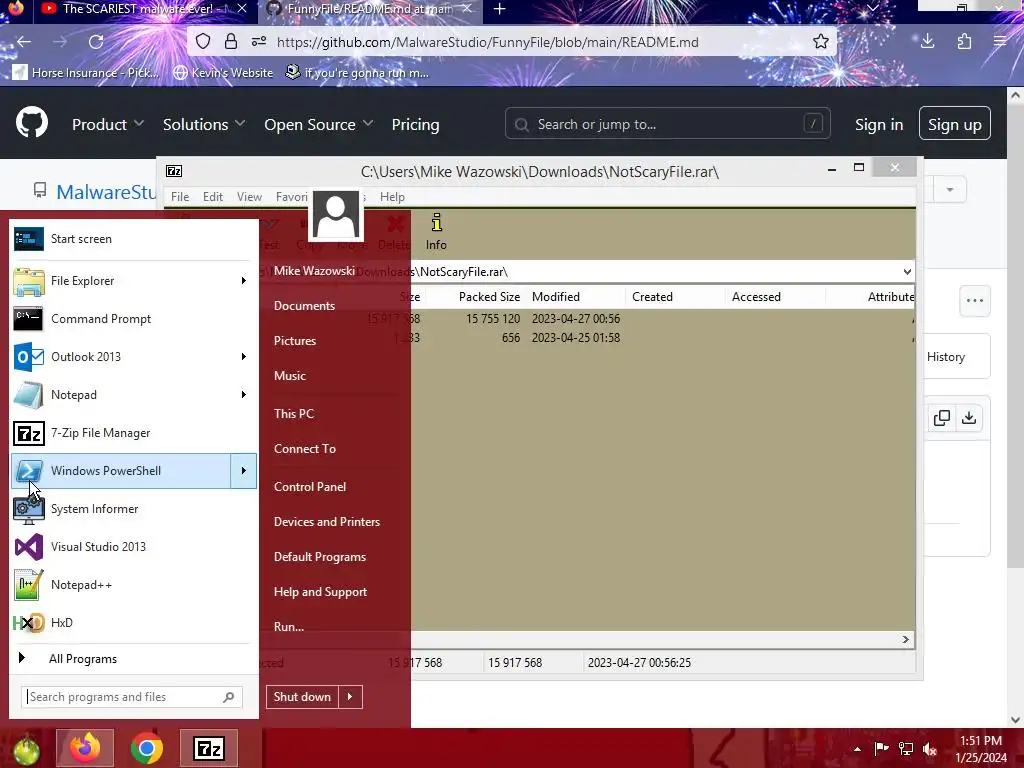Image resolution: width=1024 pixels, height=768 pixels.
Task: Click the user account picture
Action: (336, 215)
